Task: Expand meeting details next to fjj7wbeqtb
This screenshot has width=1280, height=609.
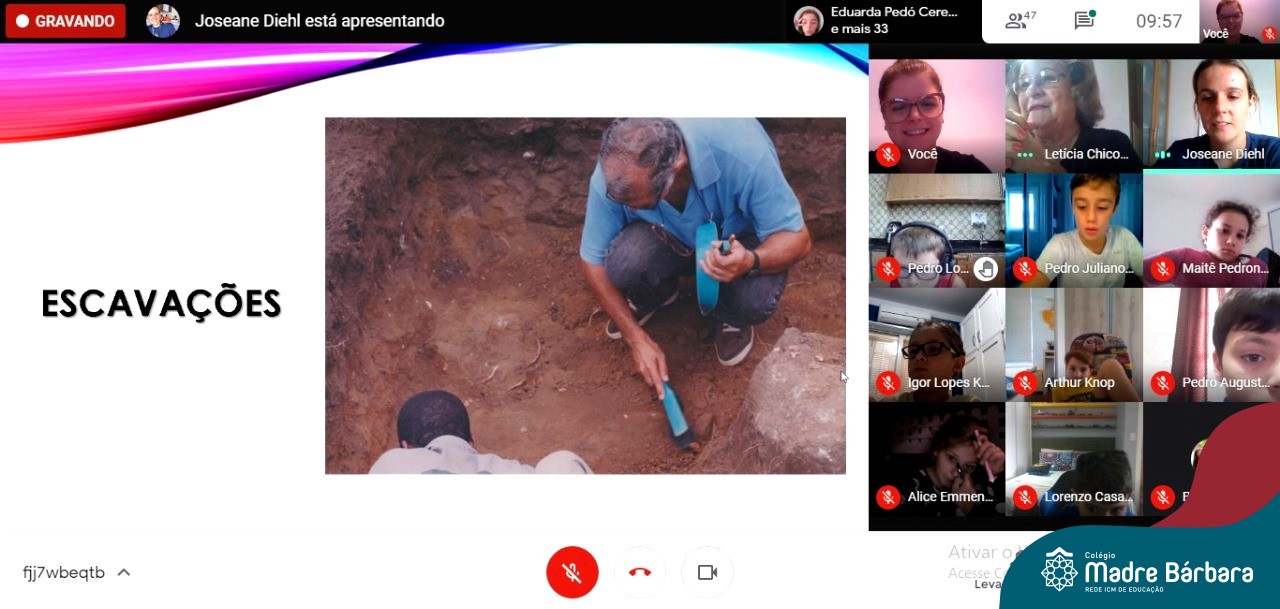Action: click(x=124, y=573)
